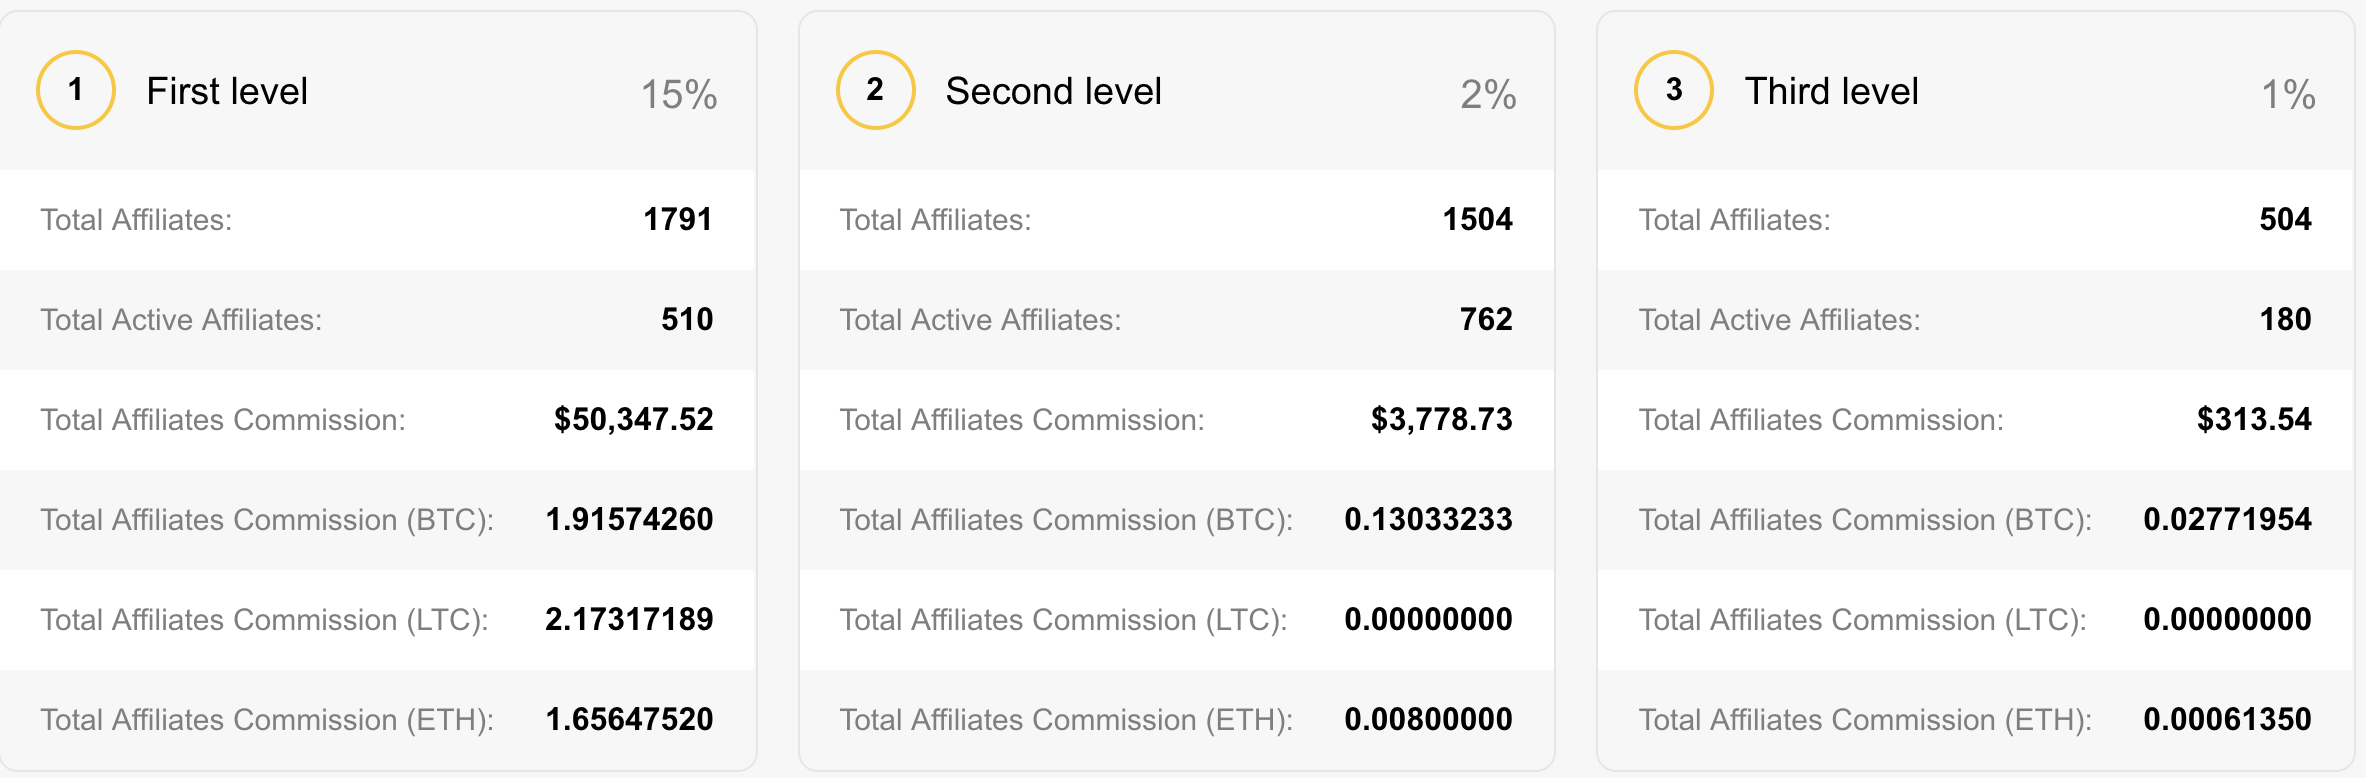Click the 15% commission rate label

(679, 95)
